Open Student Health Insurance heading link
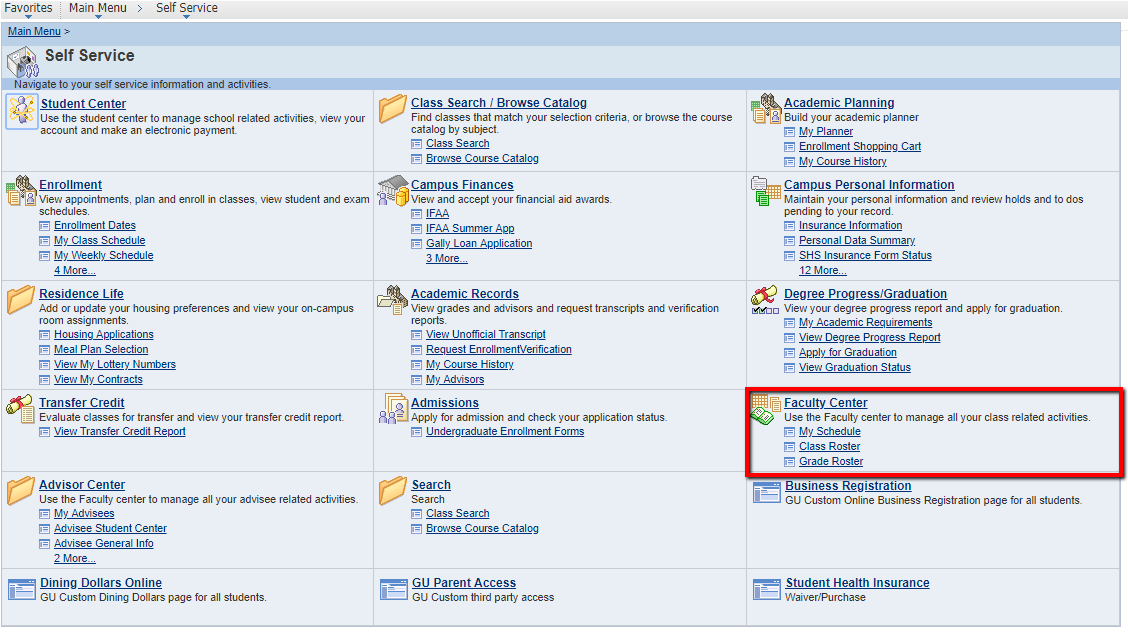1128x636 pixels. tap(858, 583)
